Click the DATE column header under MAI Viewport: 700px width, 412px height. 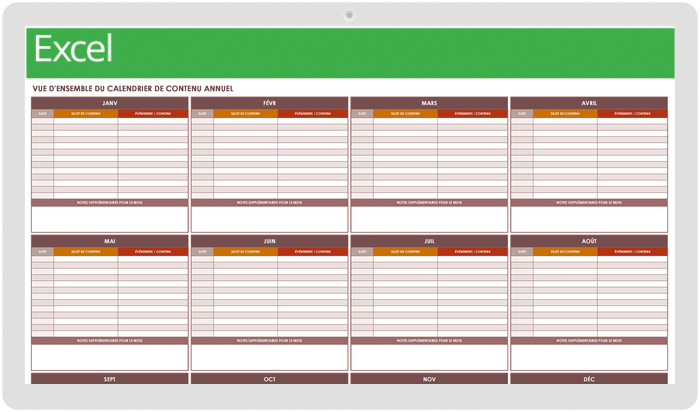[x=42, y=252]
